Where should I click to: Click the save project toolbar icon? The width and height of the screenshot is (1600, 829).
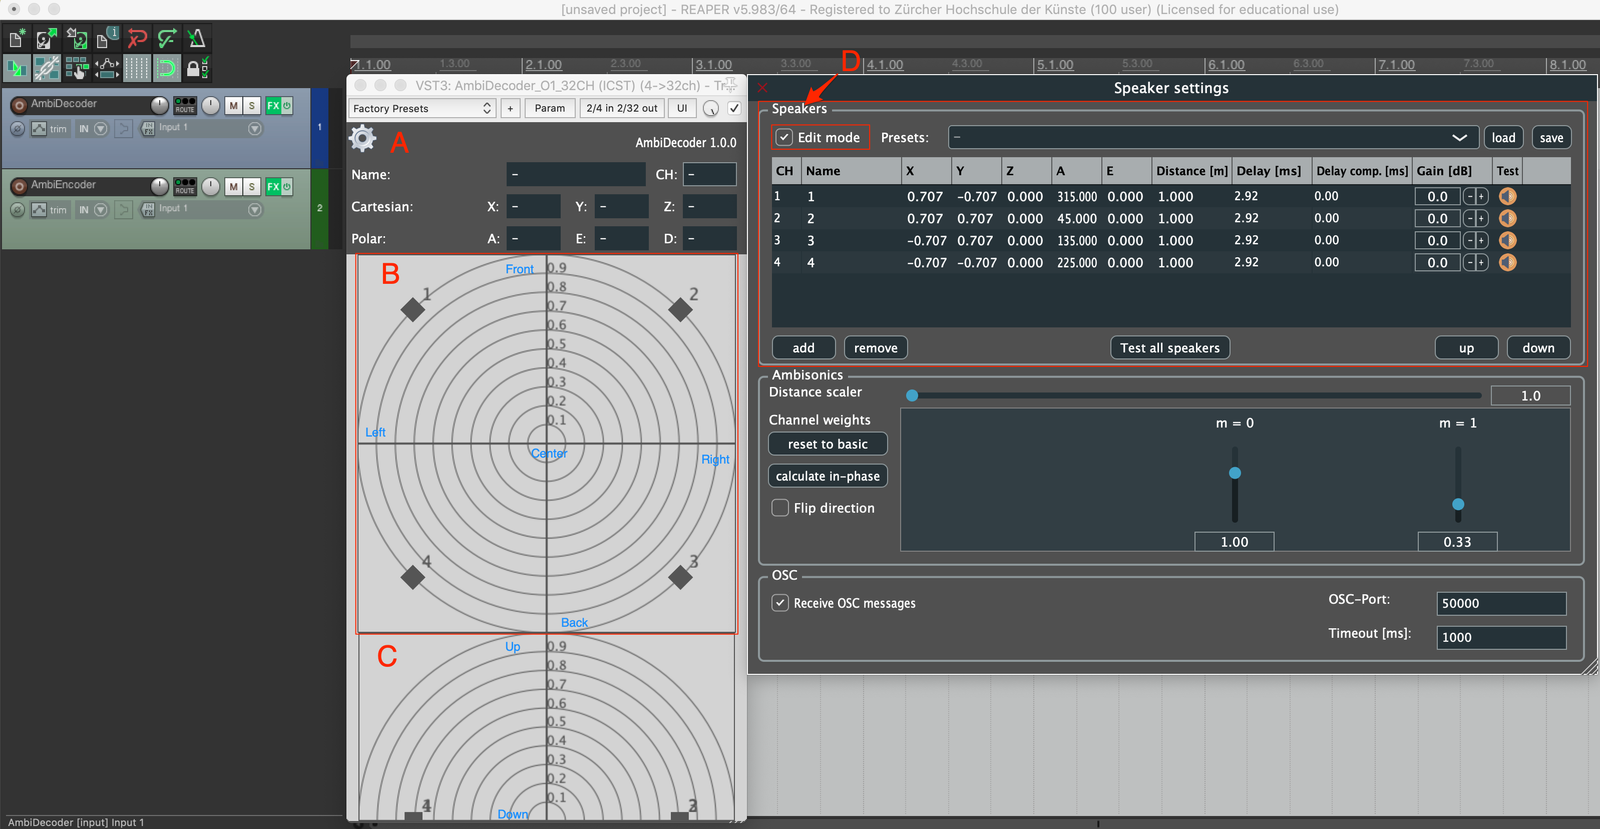tap(77, 39)
